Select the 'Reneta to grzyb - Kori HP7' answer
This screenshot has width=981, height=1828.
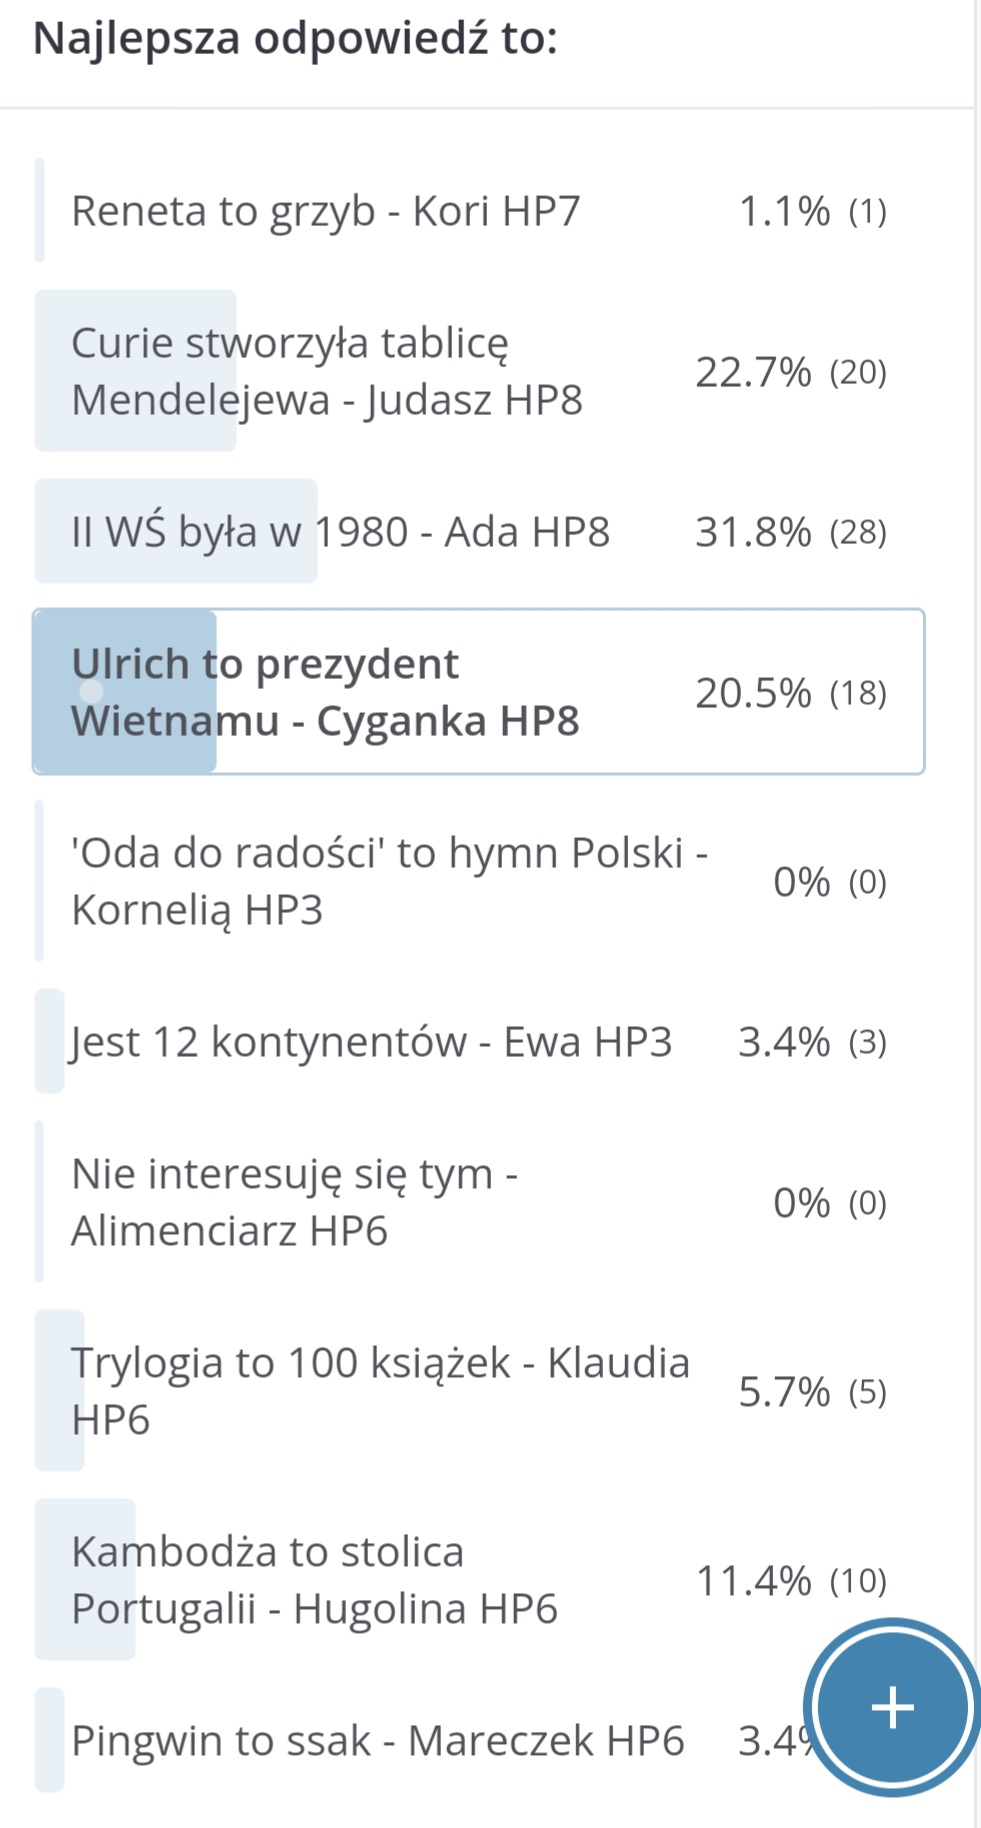pyautogui.click(x=325, y=211)
